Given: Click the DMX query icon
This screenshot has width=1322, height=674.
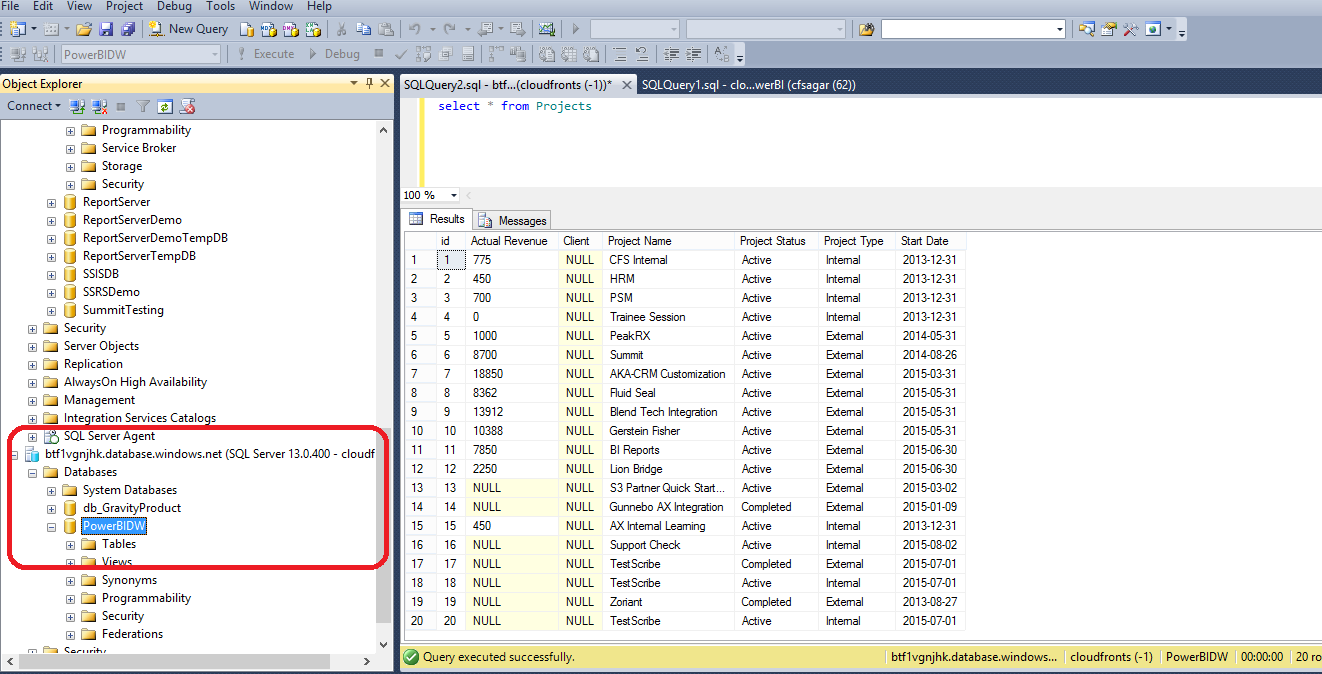Looking at the screenshot, I should [x=292, y=29].
